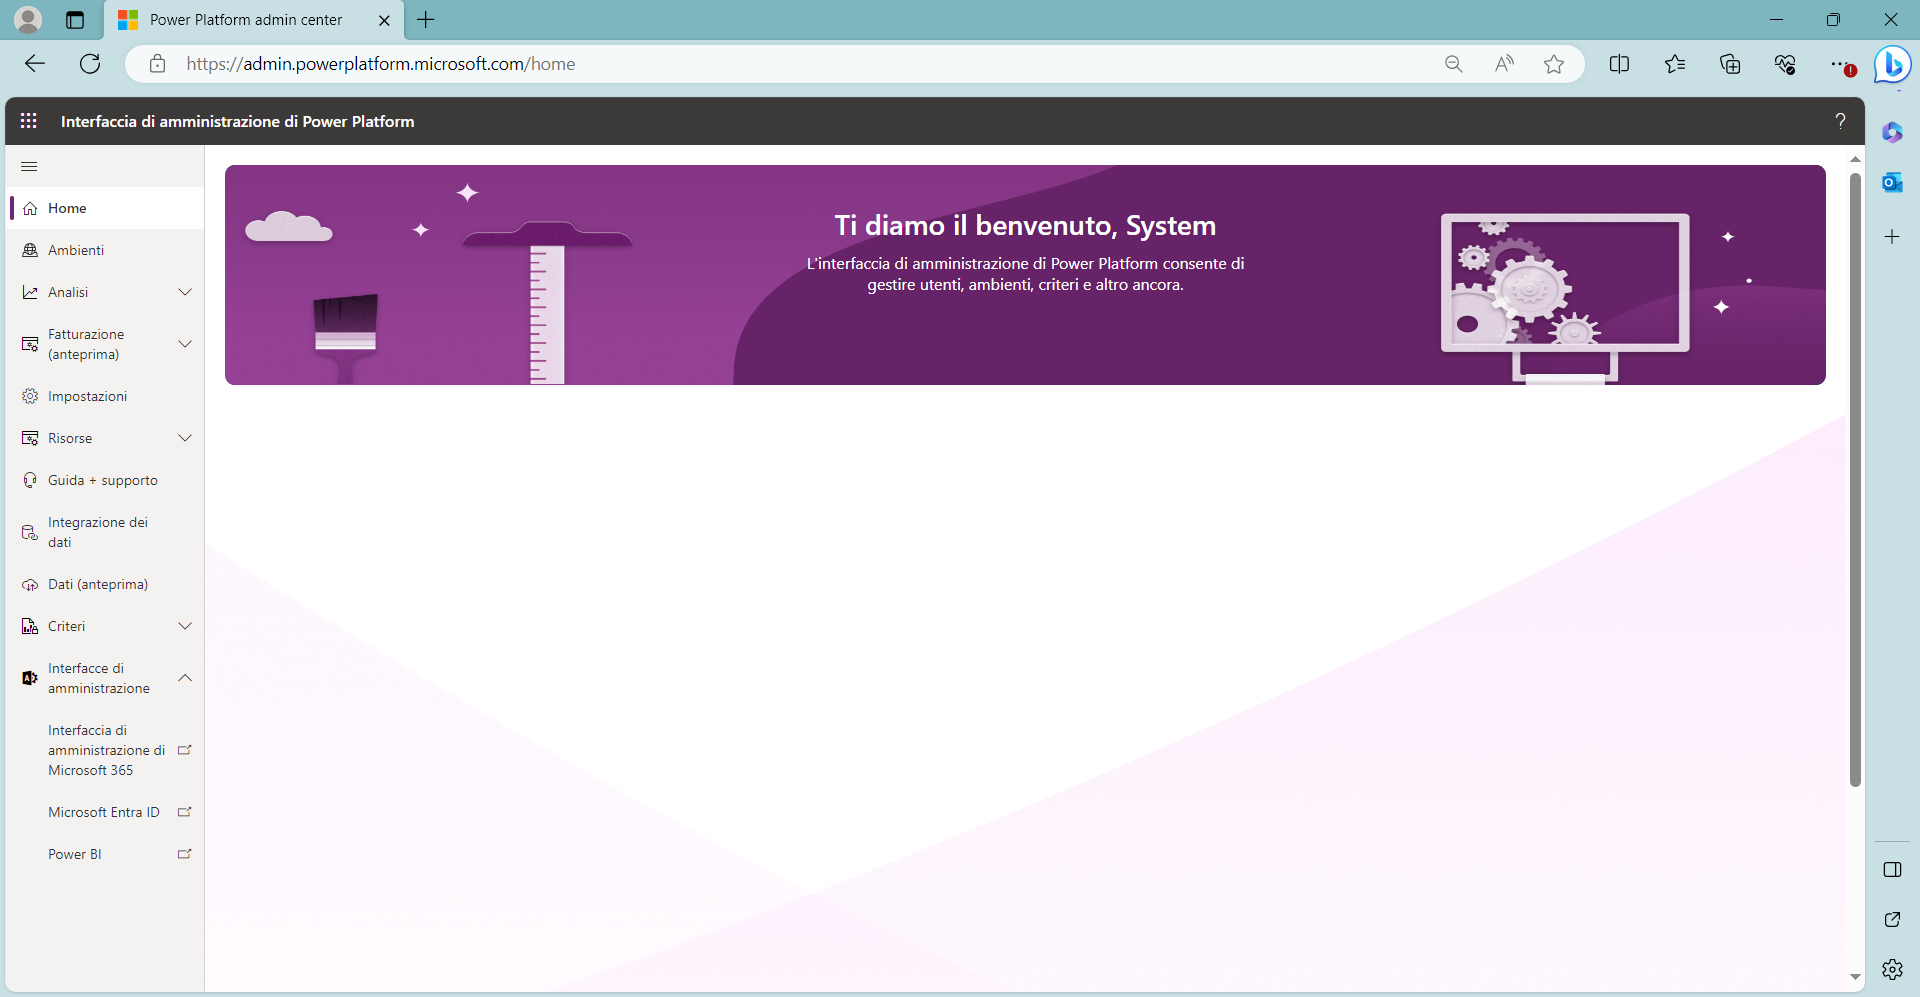
Task: Open Ambienti in the navigation
Action: click(x=105, y=251)
